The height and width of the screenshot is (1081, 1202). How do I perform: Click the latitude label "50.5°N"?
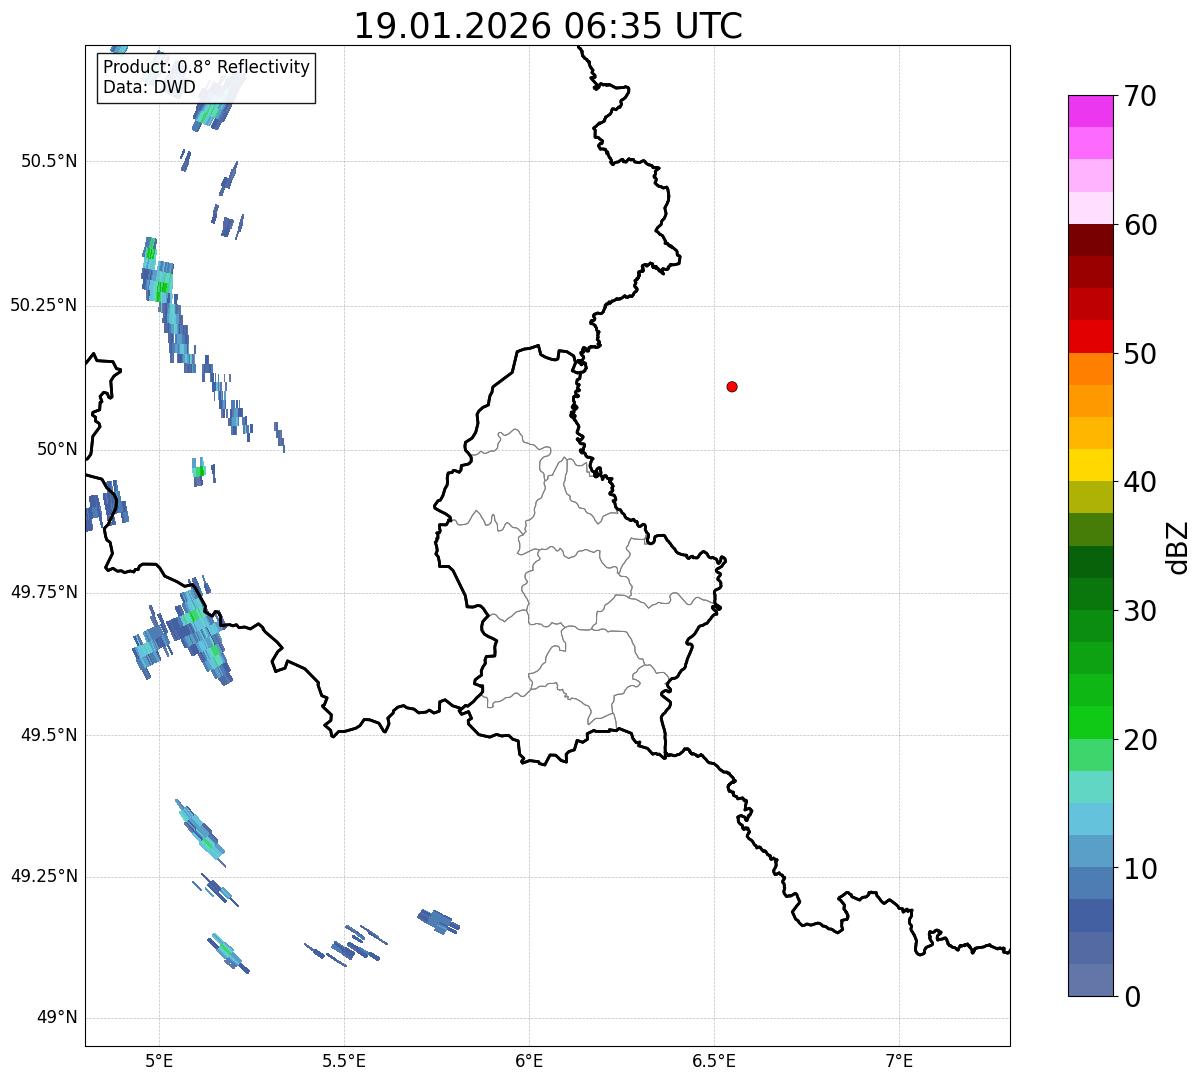[49, 161]
